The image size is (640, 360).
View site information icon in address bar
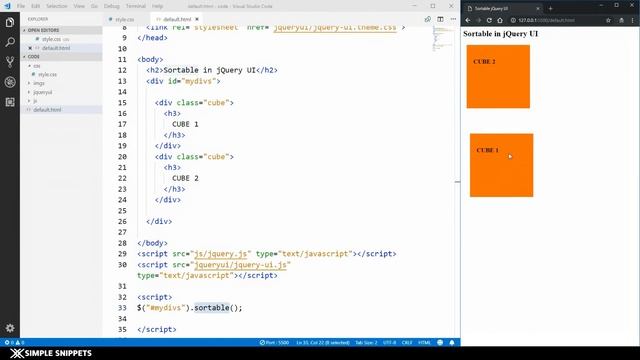pos(513,20)
